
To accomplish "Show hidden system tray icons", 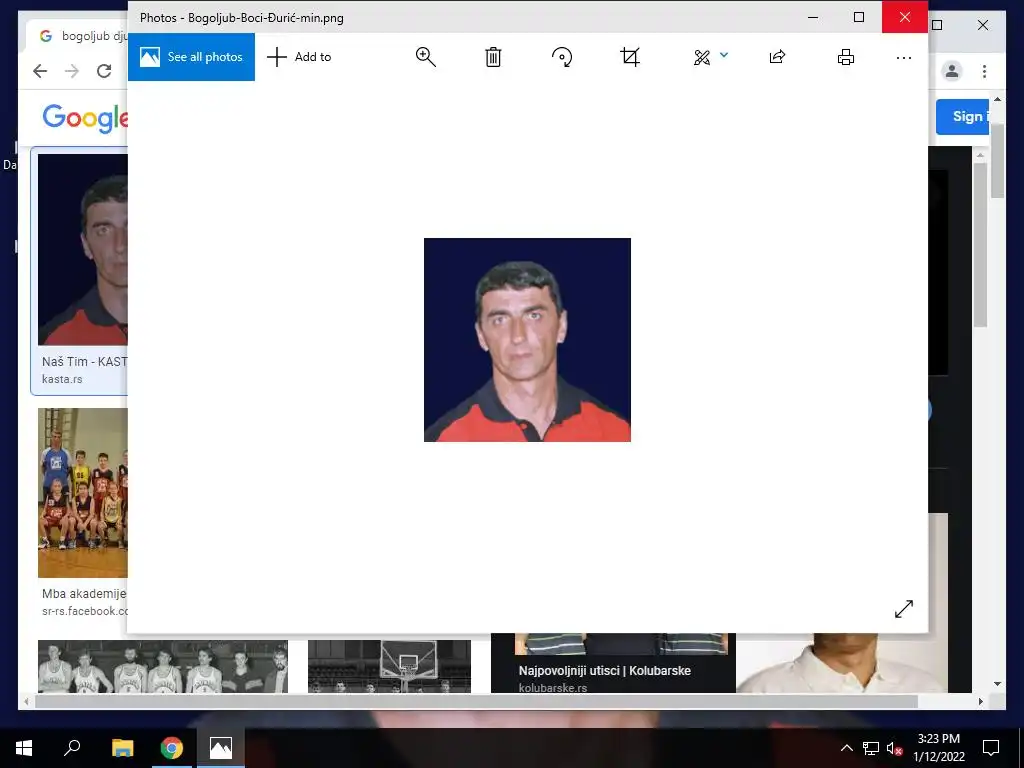I will tap(846, 748).
